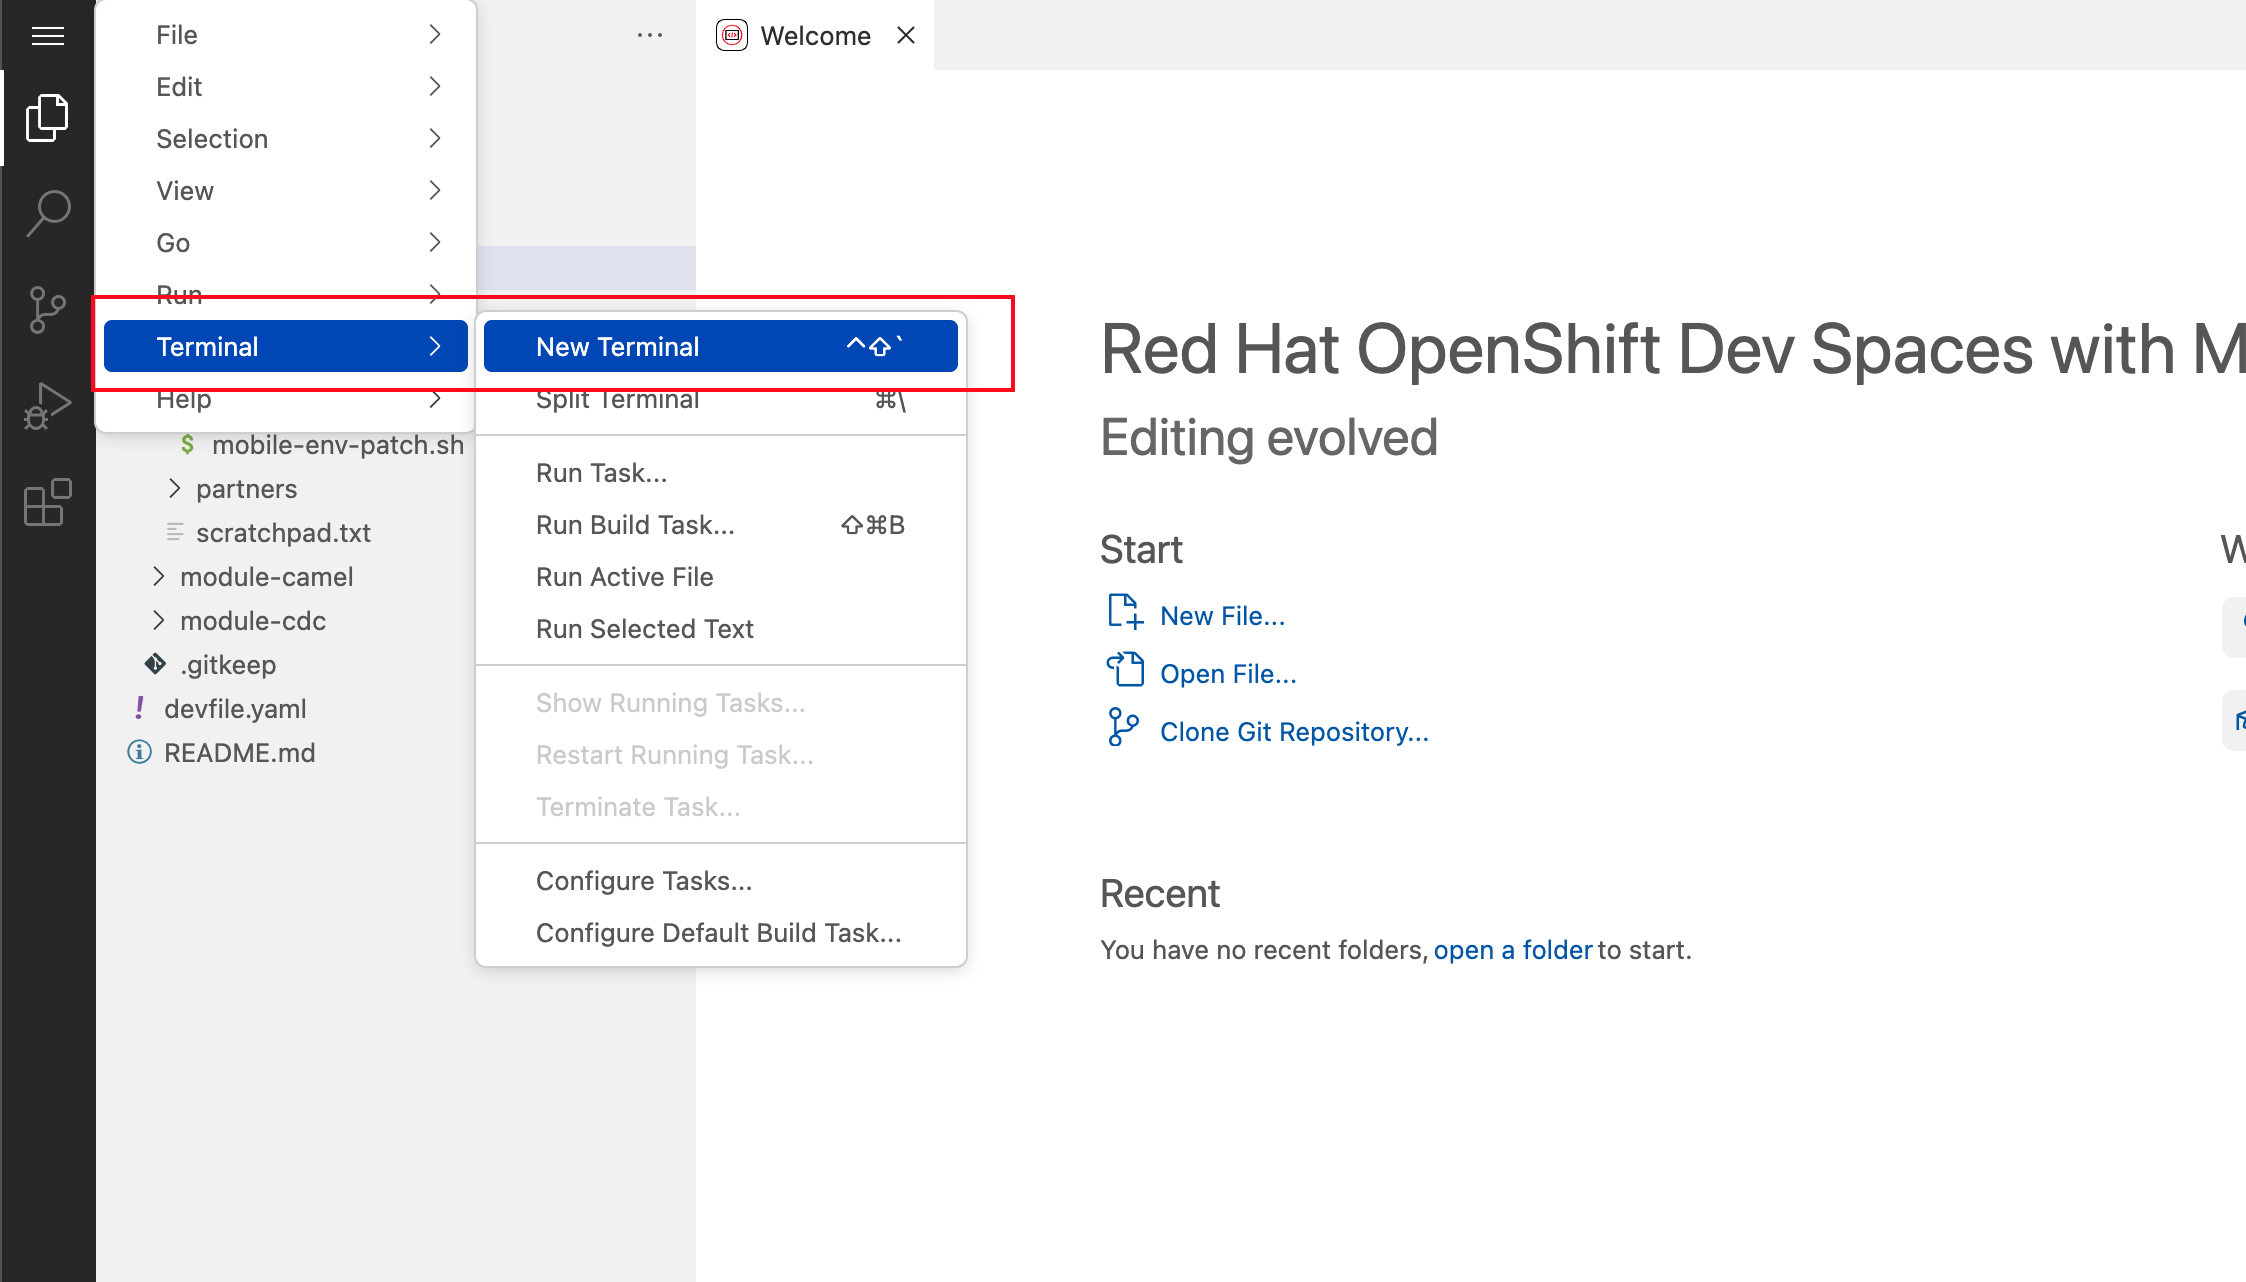
Task: Expand the module-cdc folder
Action: click(159, 620)
